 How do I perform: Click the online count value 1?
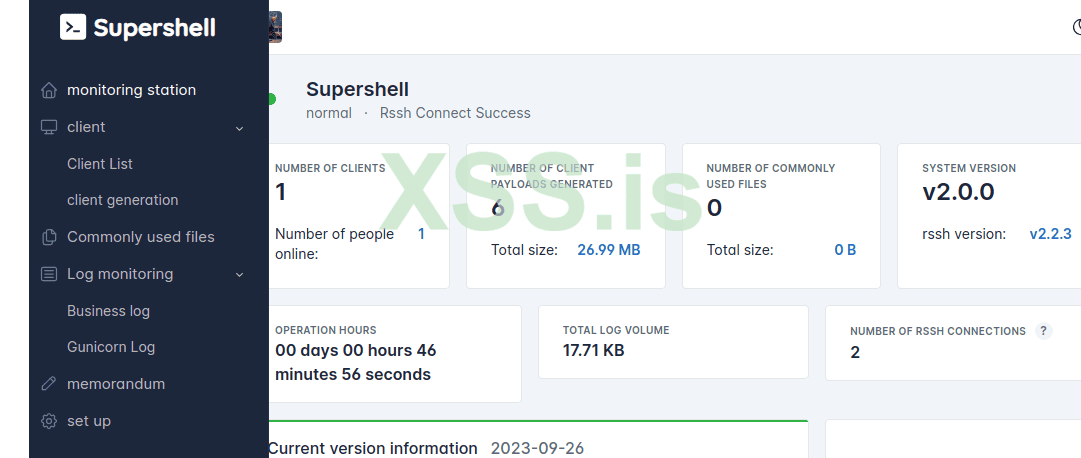point(421,234)
